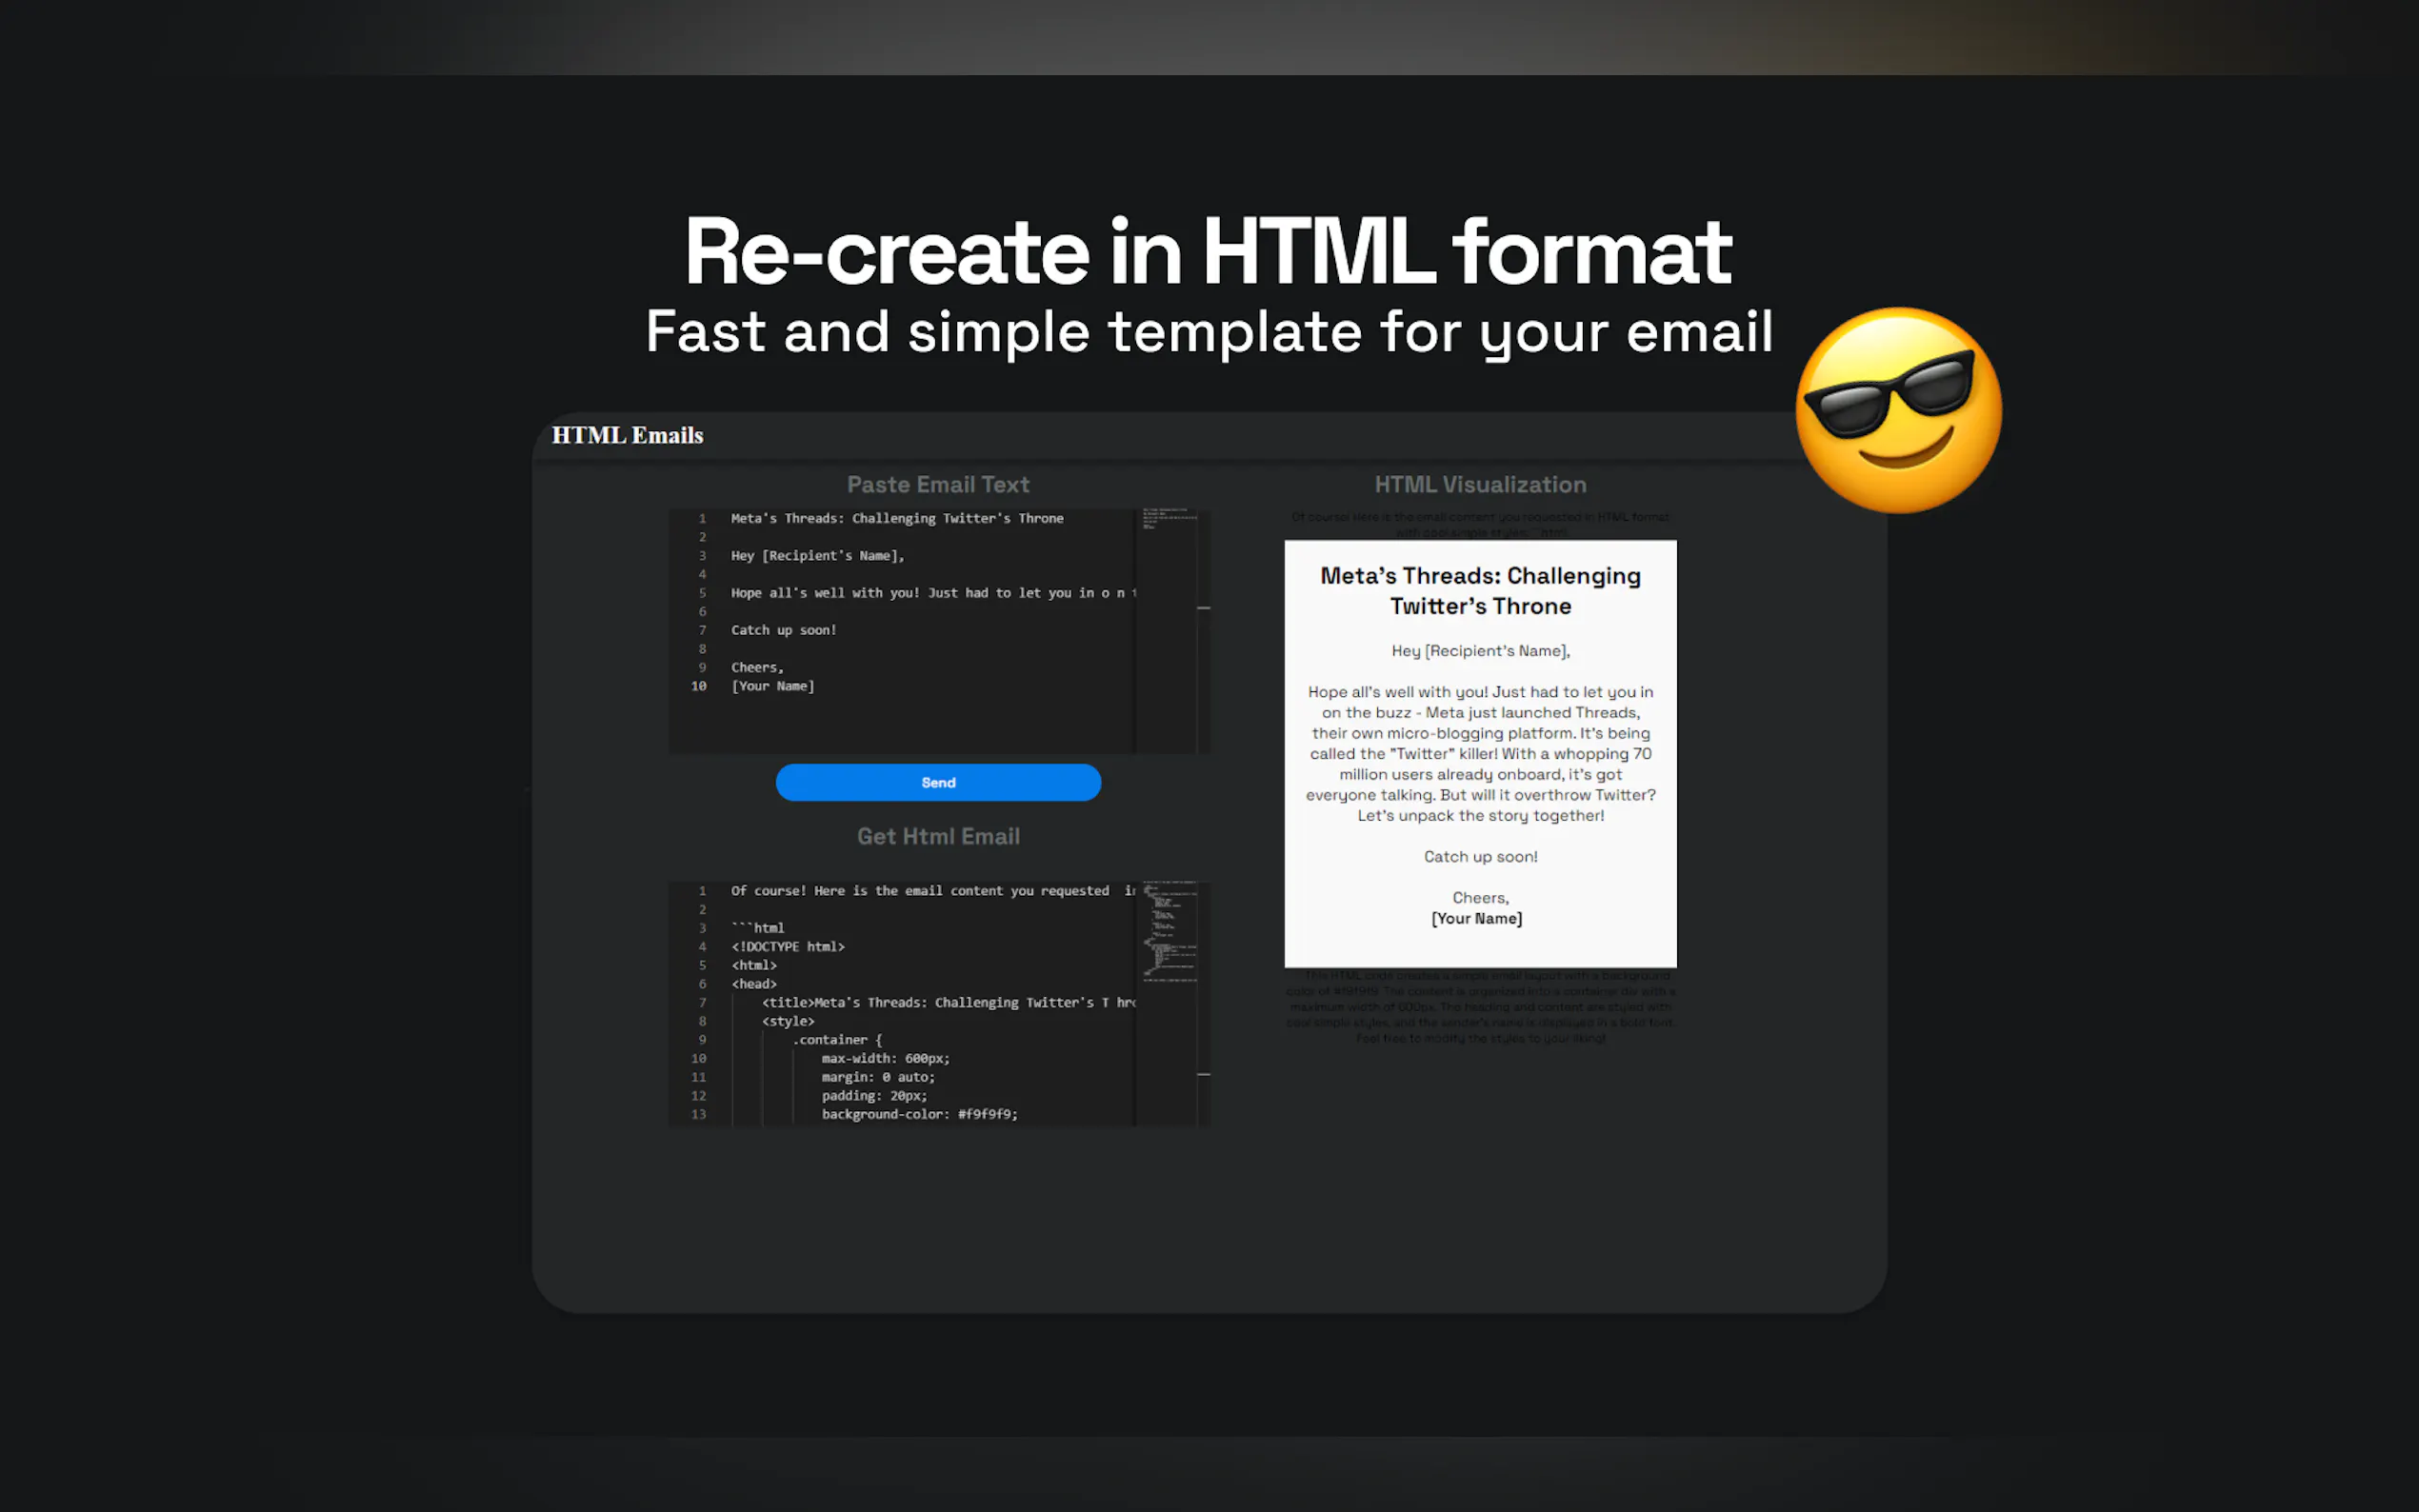Image resolution: width=2419 pixels, height=1512 pixels.
Task: Click the 'background-color: #f9f9f9;' code line
Action: click(x=919, y=1114)
